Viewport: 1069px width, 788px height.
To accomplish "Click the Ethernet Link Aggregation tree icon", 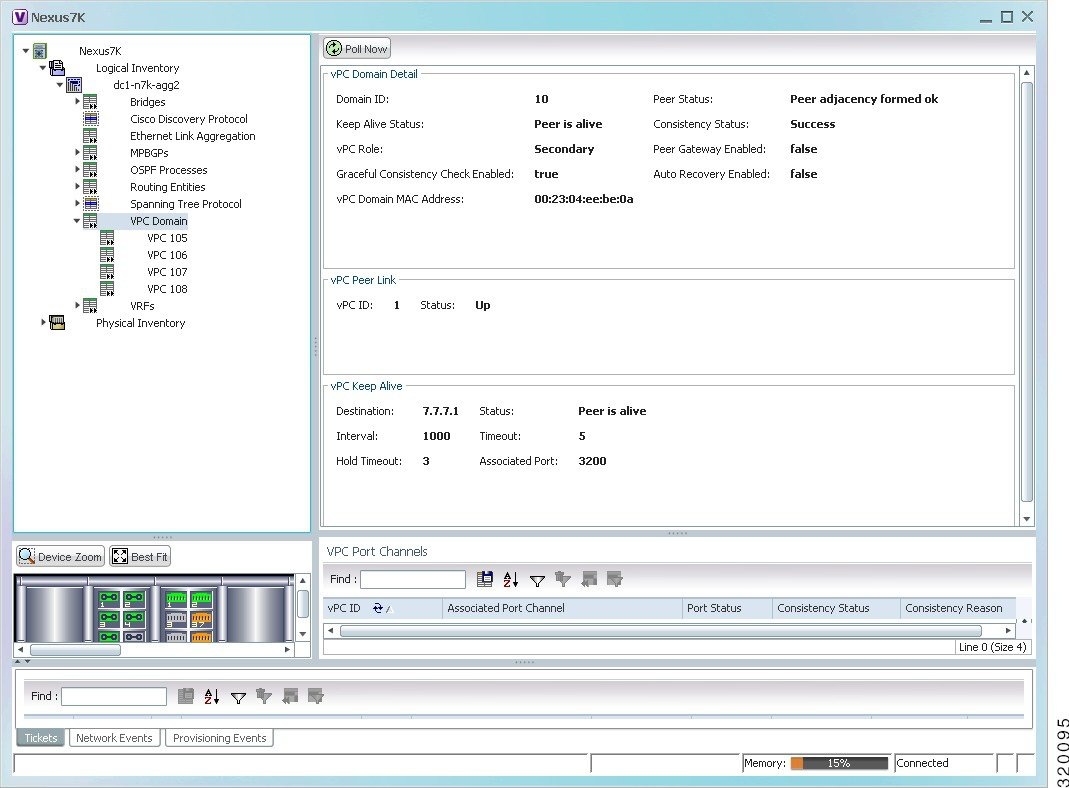I will [x=91, y=136].
